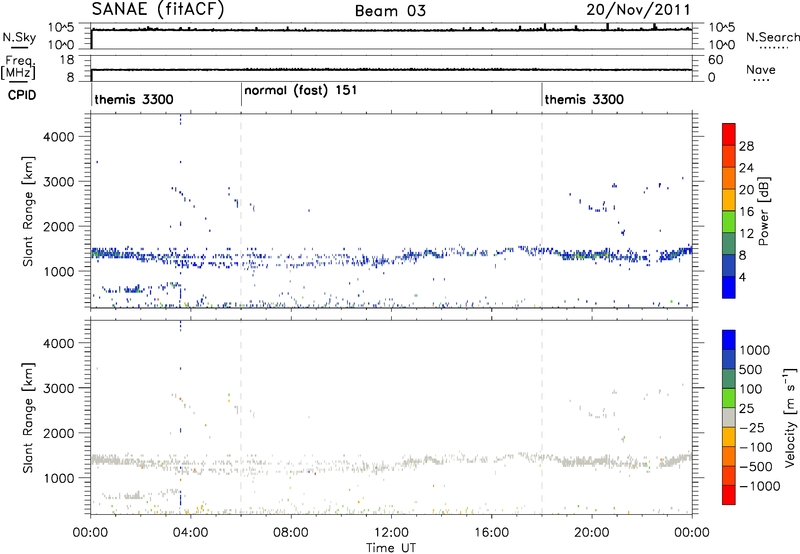Click the 60 Nave axis value
The height and width of the screenshot is (554, 800).
(715, 60)
